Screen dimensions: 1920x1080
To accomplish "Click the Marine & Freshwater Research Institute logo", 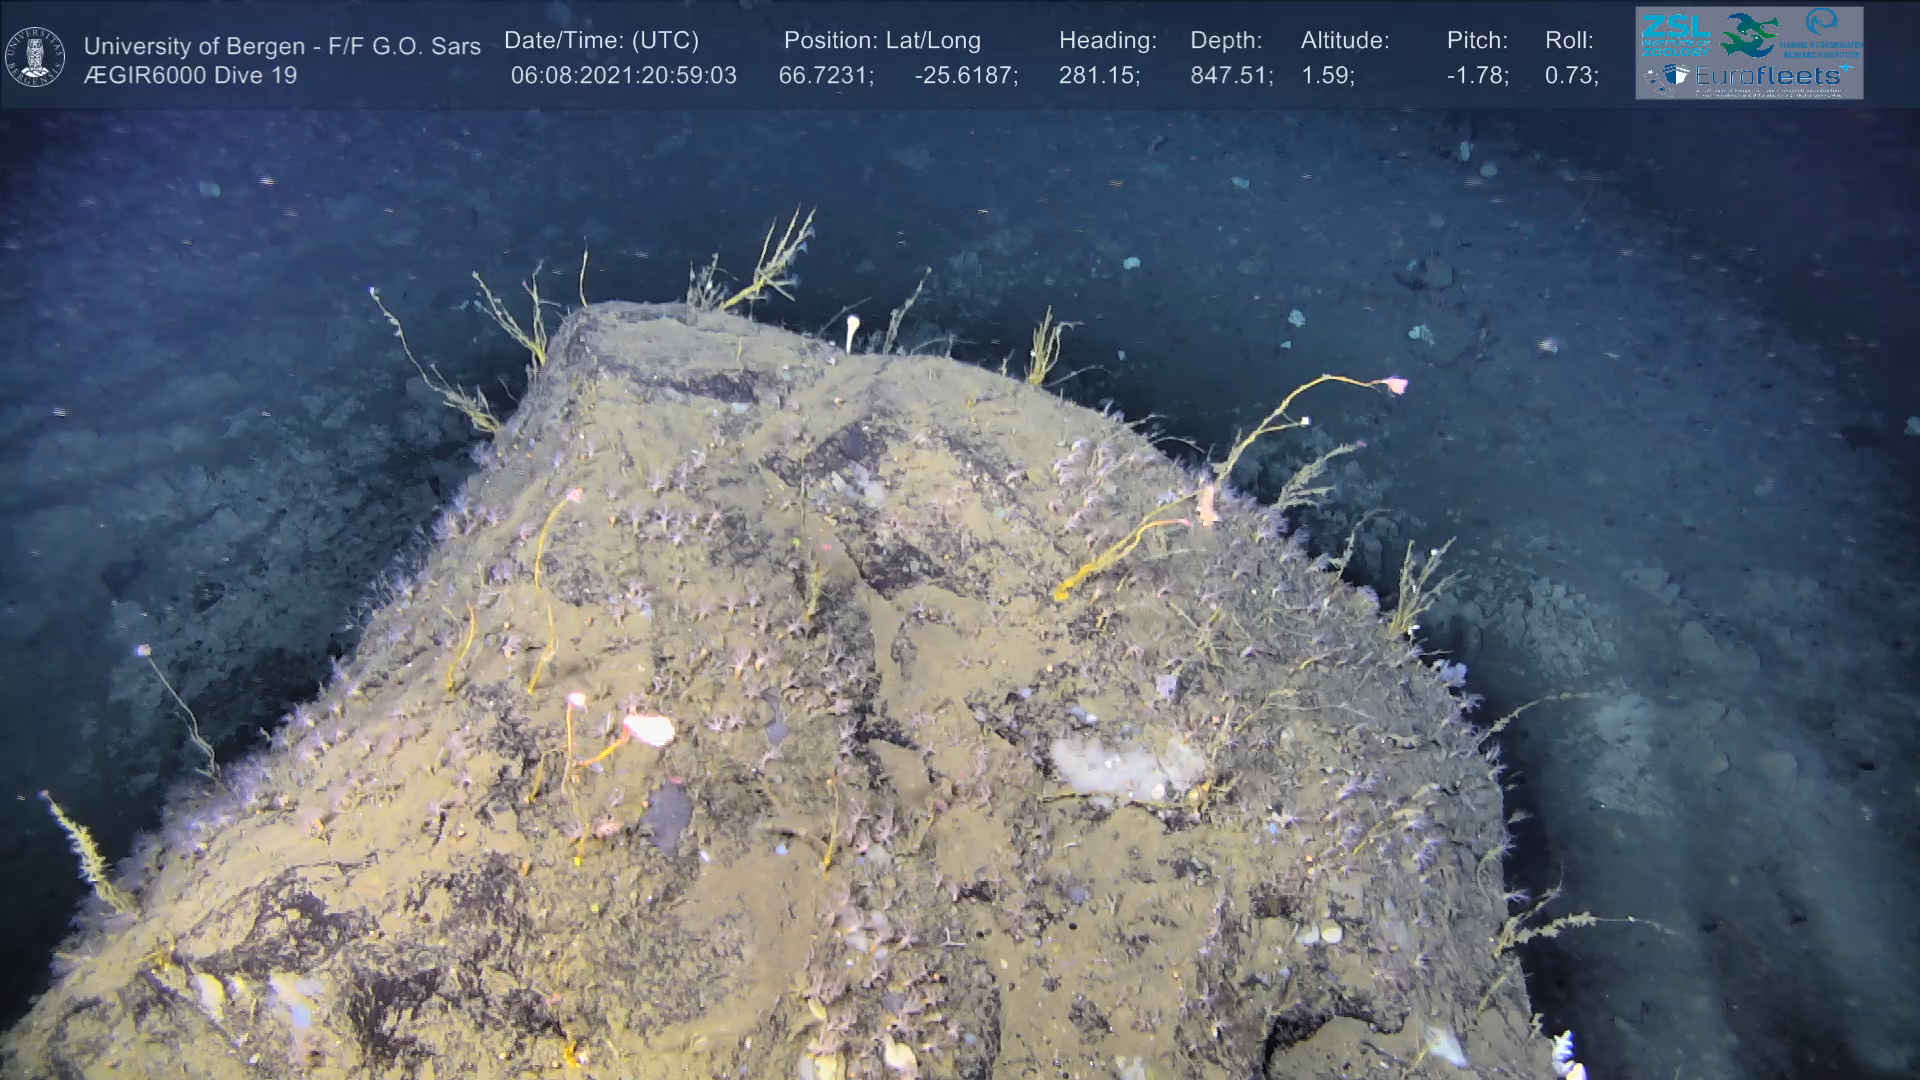I will tap(1822, 33).
